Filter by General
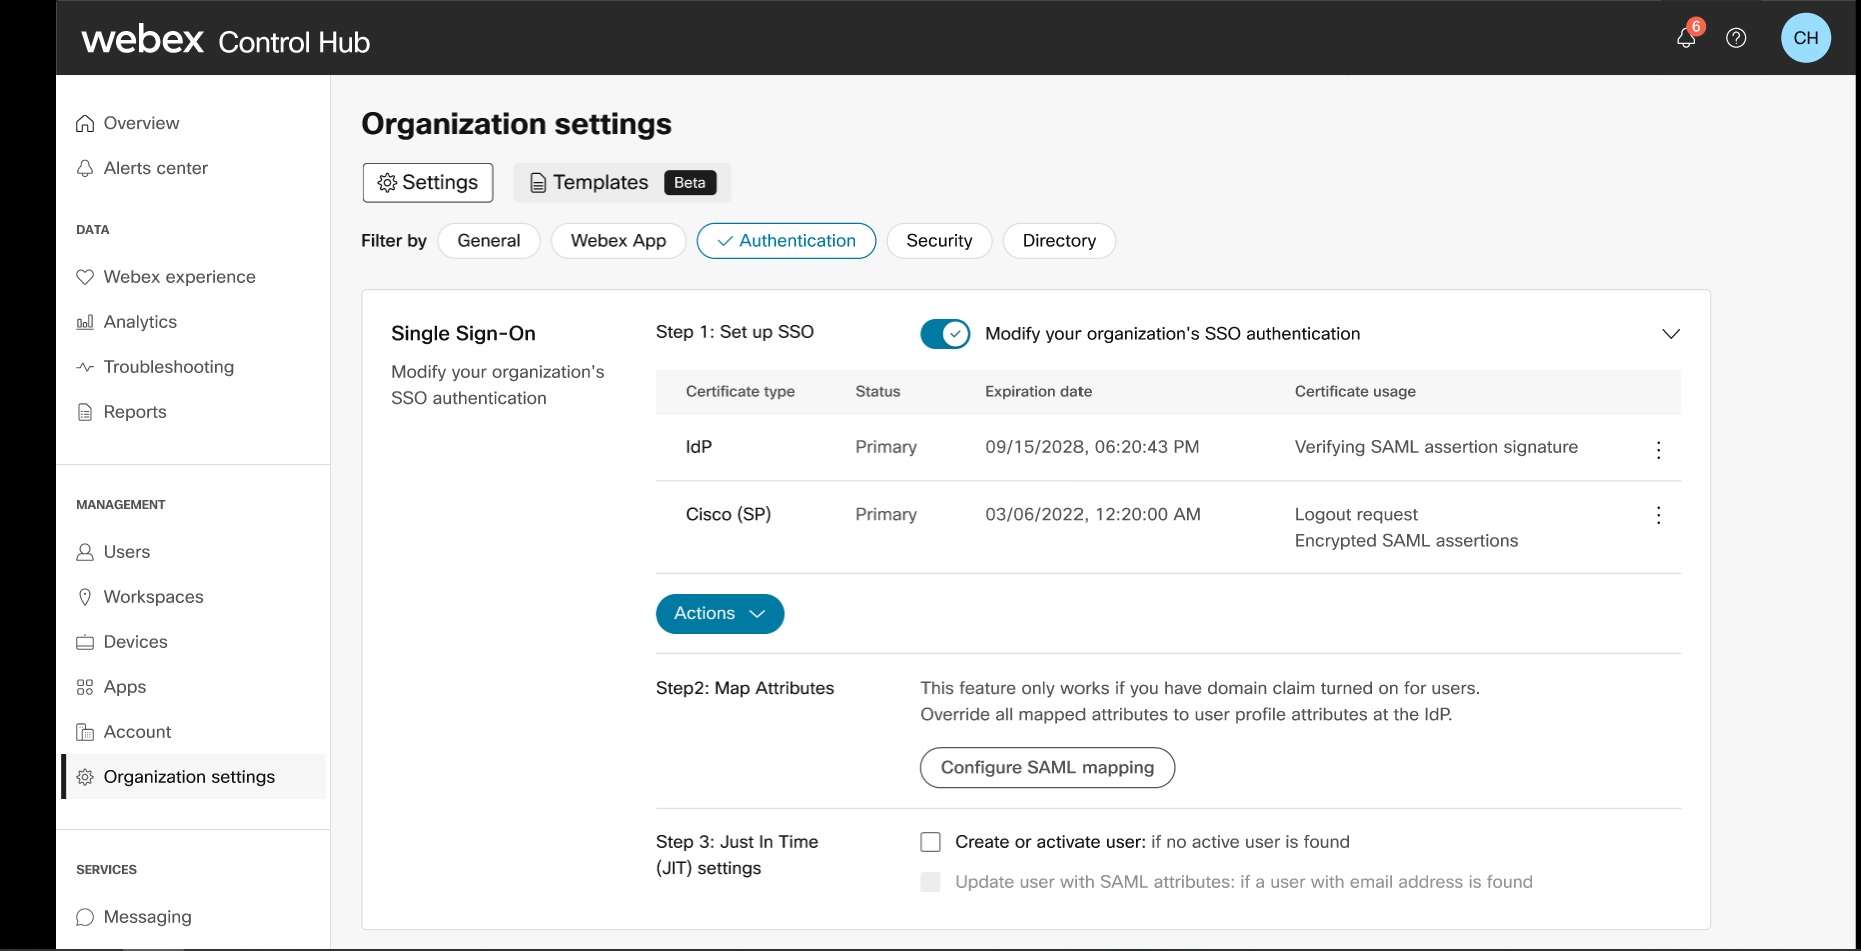The width and height of the screenshot is (1861, 951). coord(489,241)
